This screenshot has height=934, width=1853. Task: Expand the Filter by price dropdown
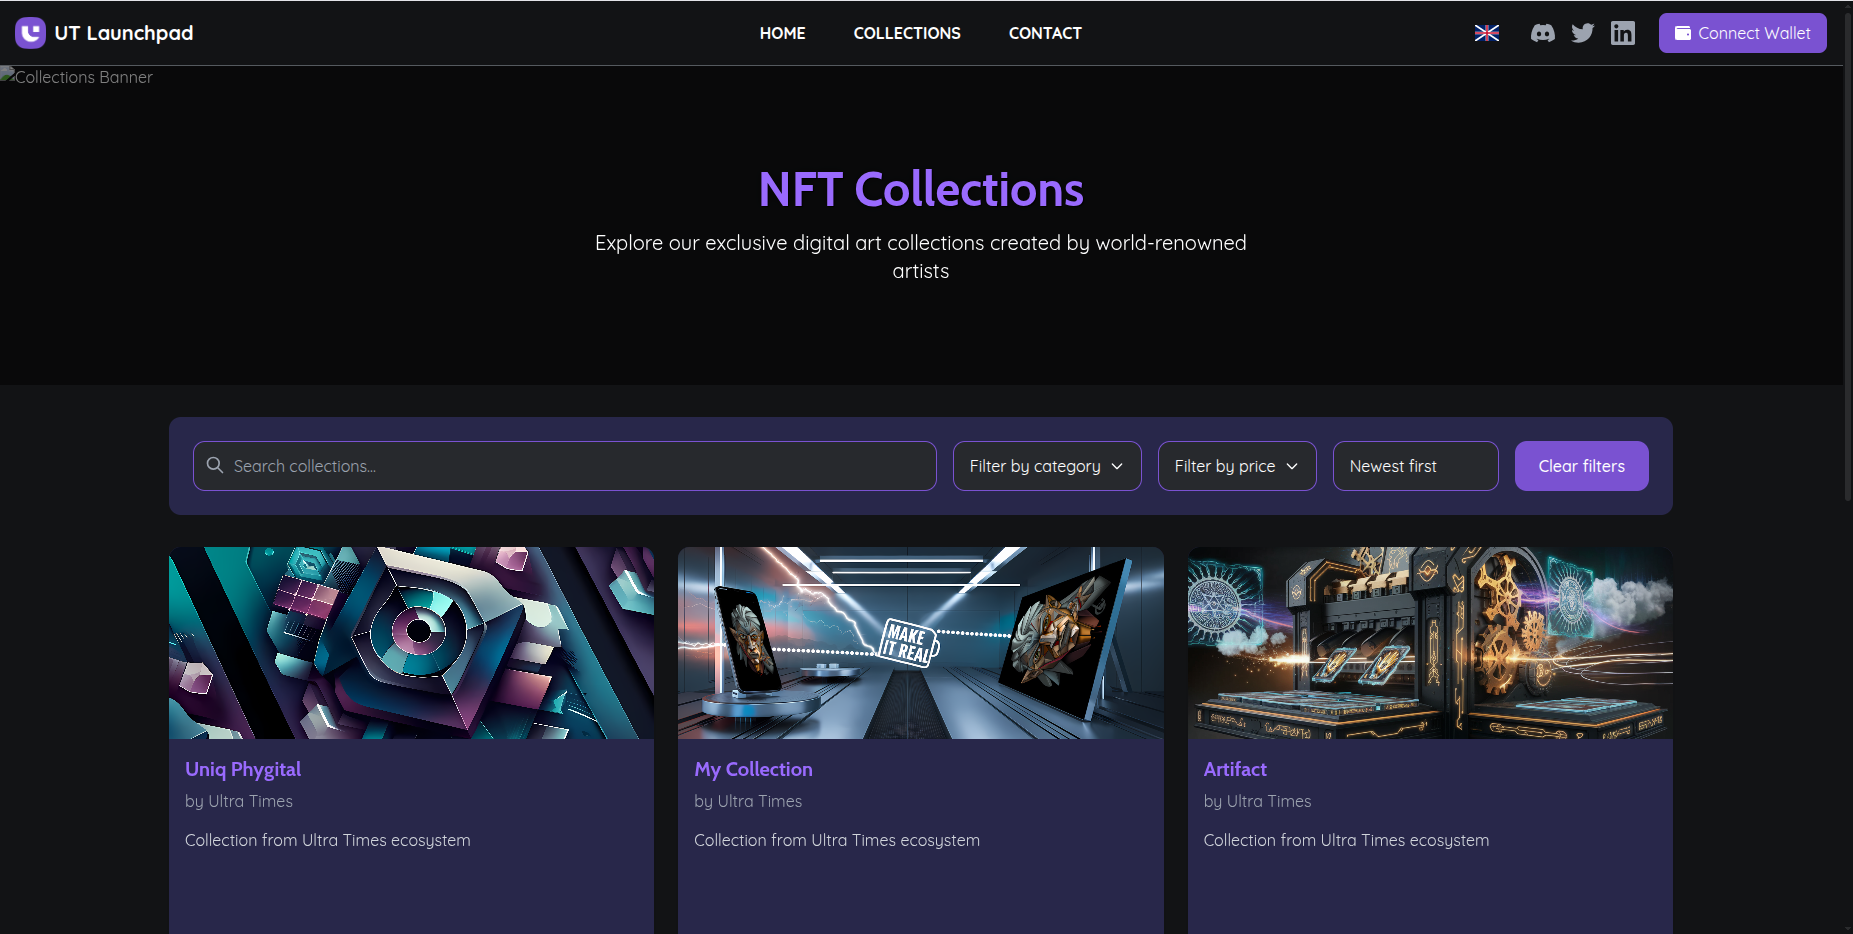coord(1236,466)
